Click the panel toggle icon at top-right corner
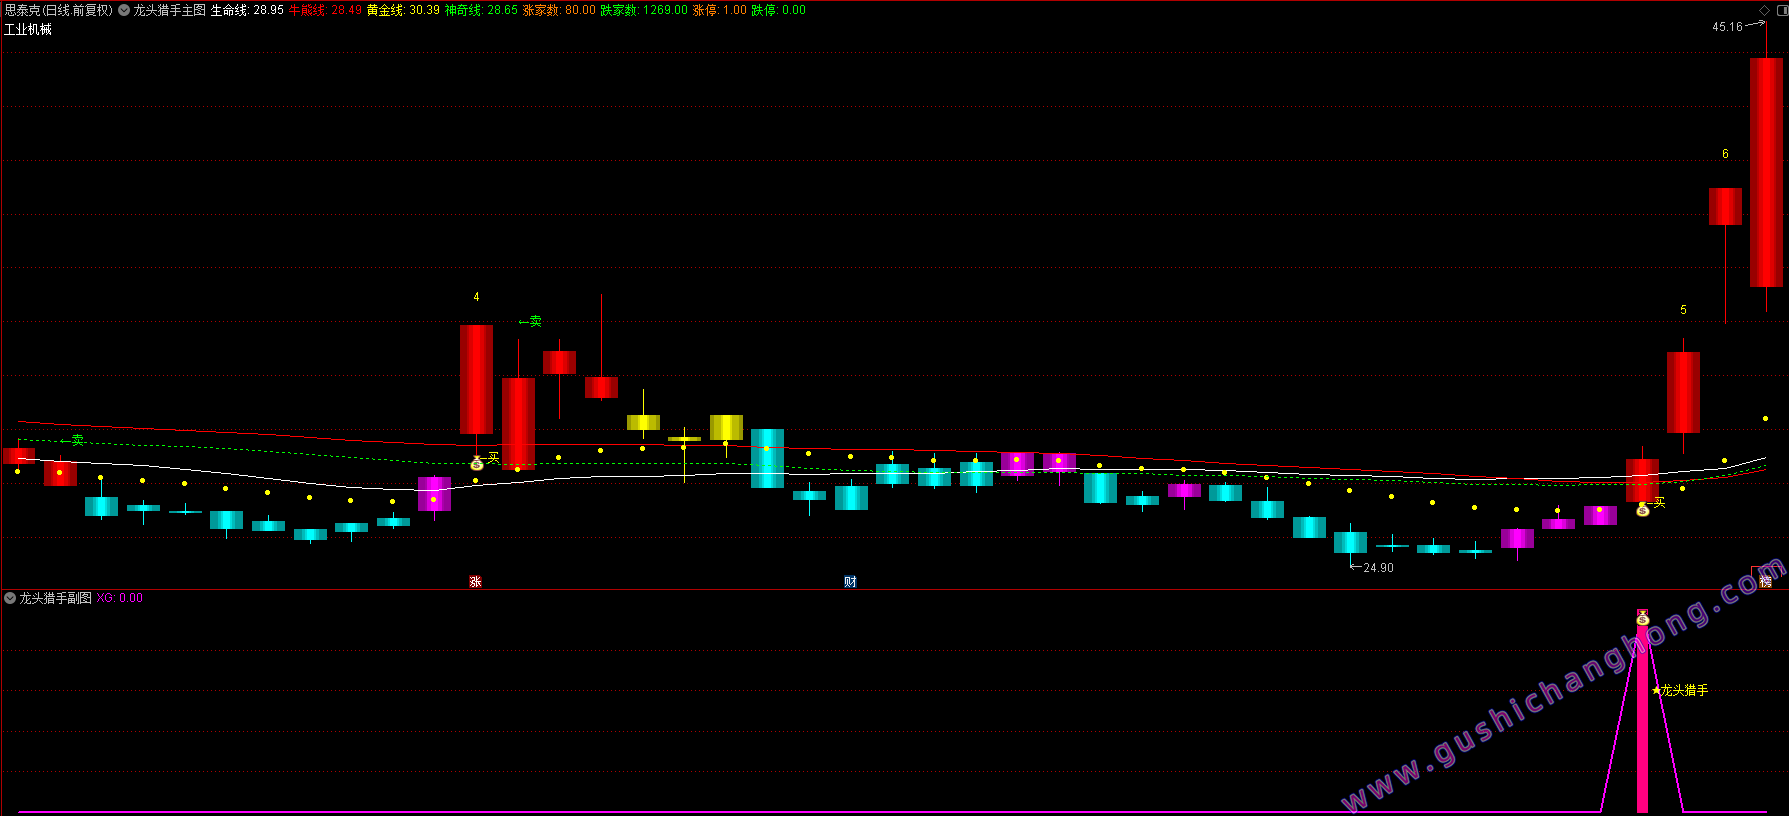This screenshot has height=816, width=1789. (1782, 10)
